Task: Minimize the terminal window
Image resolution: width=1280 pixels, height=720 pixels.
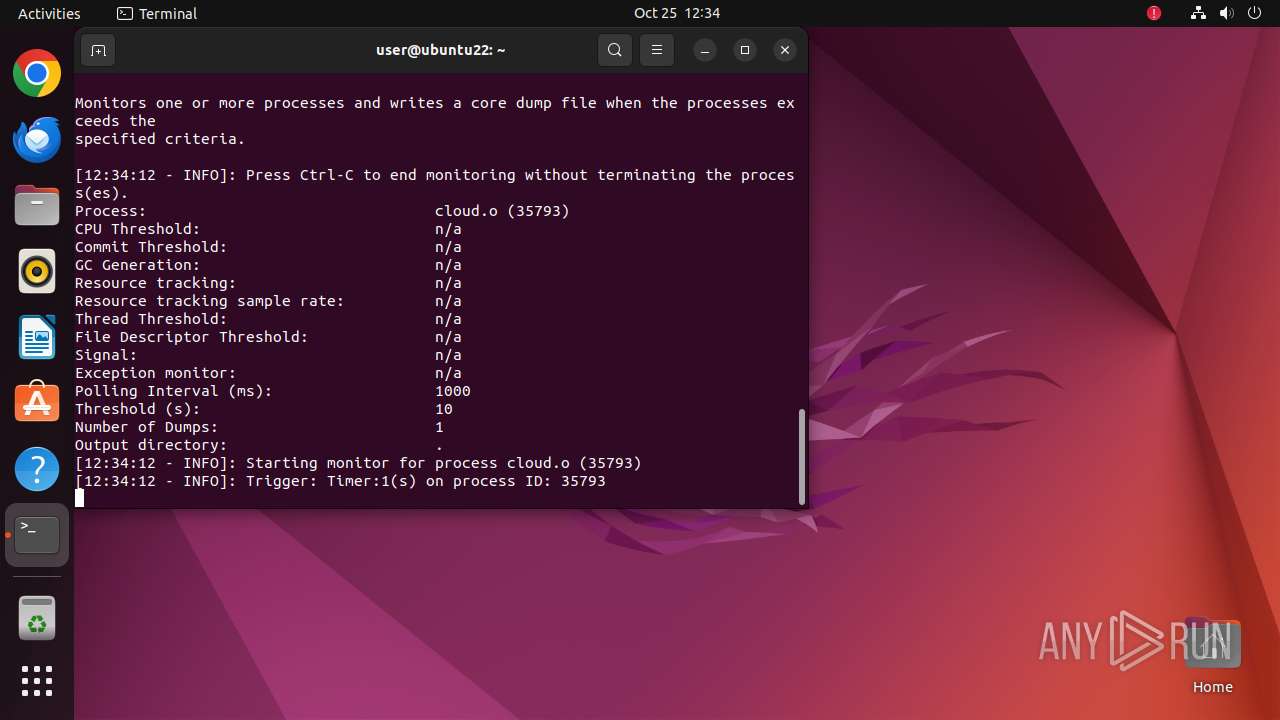Action: coord(705,50)
